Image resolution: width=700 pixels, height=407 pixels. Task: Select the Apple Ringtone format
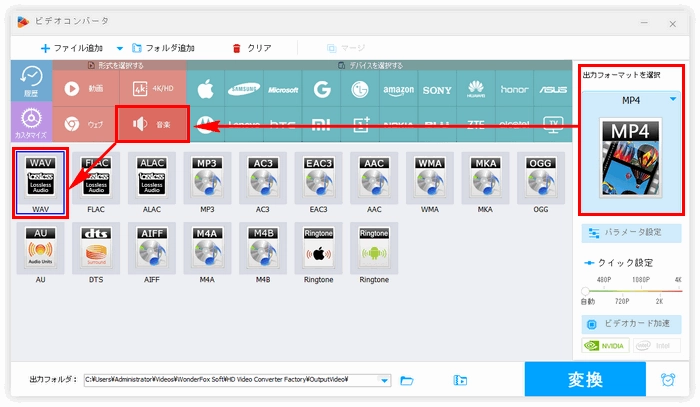(318, 248)
